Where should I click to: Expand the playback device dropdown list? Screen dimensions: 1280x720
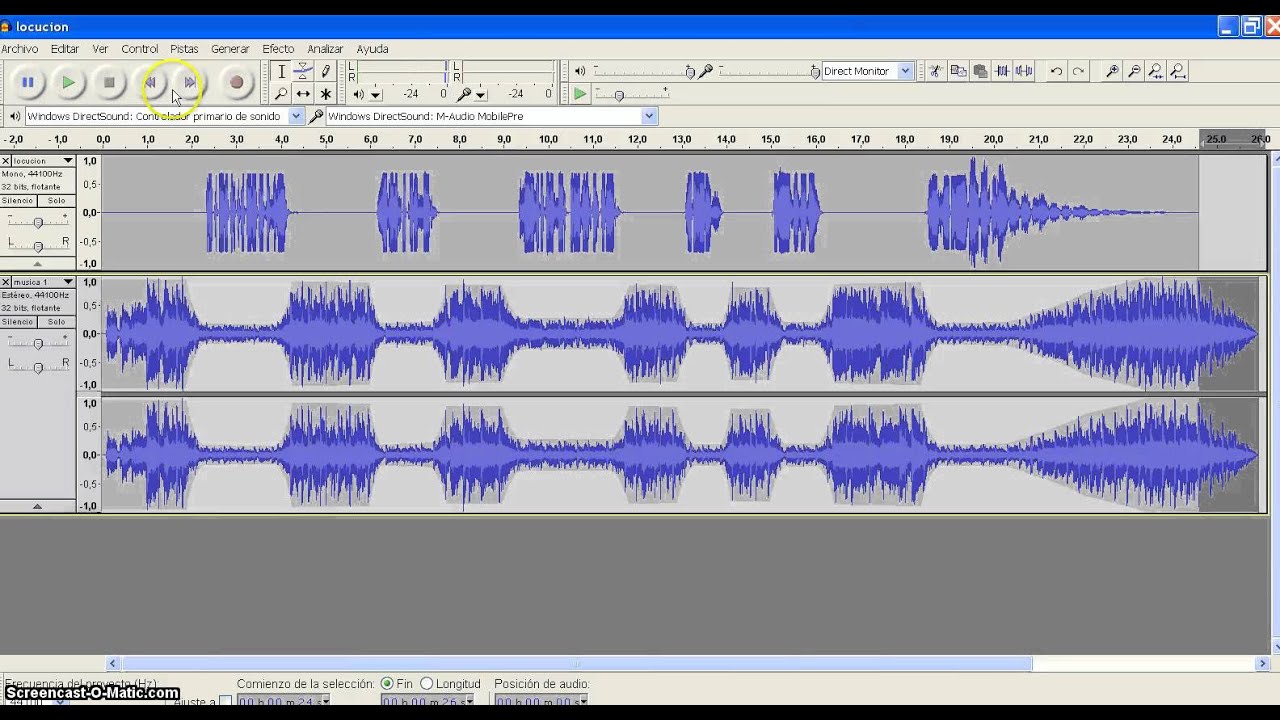pos(295,116)
